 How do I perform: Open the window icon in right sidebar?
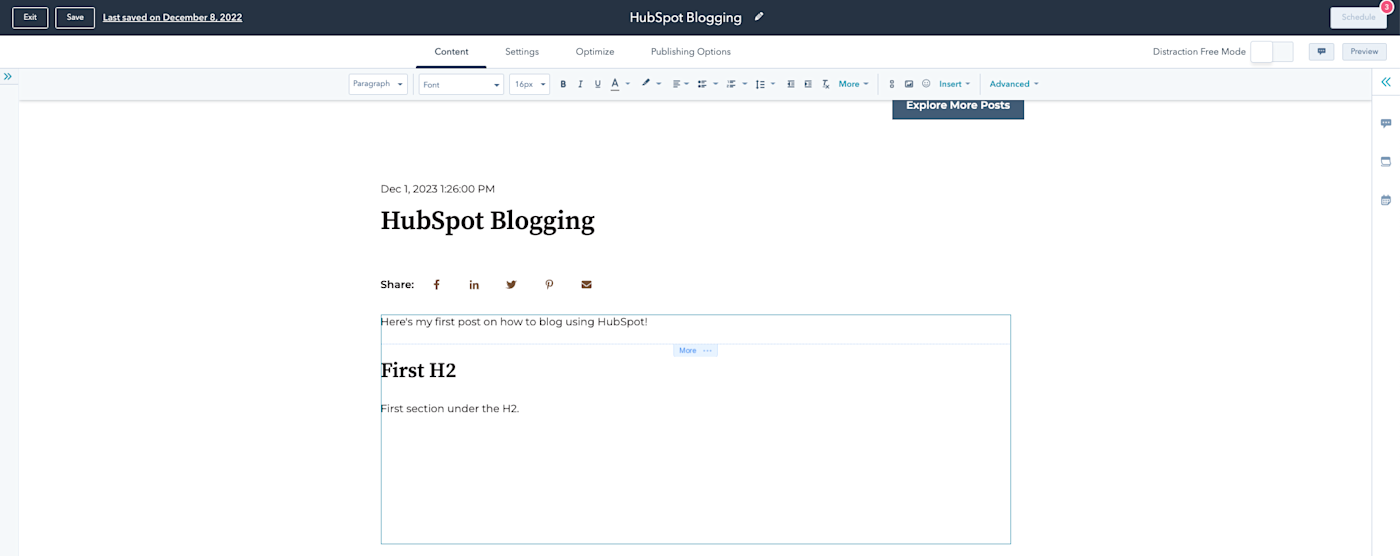1386,161
